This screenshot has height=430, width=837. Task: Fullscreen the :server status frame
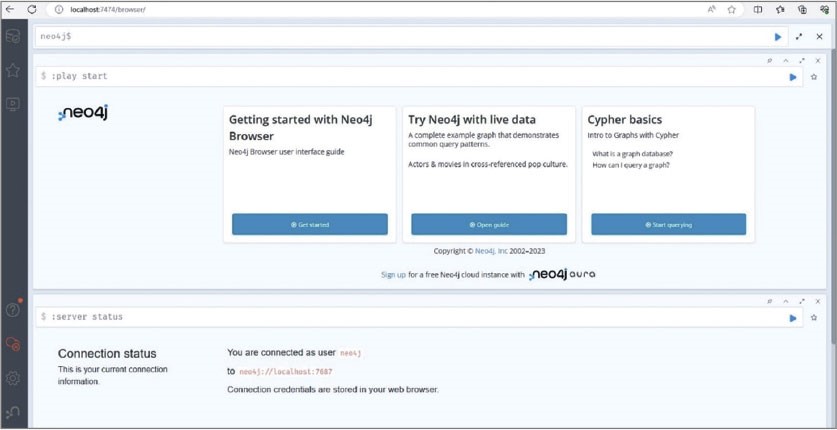click(x=801, y=301)
